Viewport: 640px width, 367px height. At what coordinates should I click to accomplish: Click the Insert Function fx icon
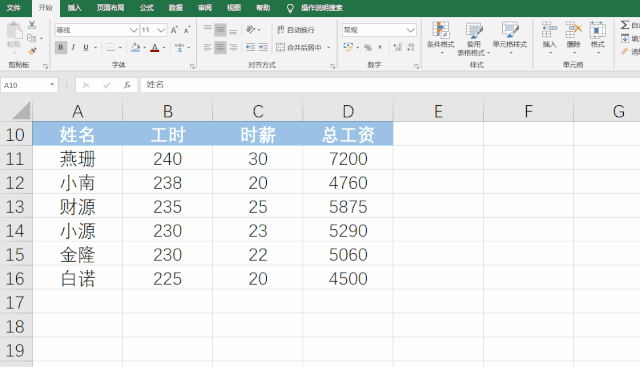127,85
